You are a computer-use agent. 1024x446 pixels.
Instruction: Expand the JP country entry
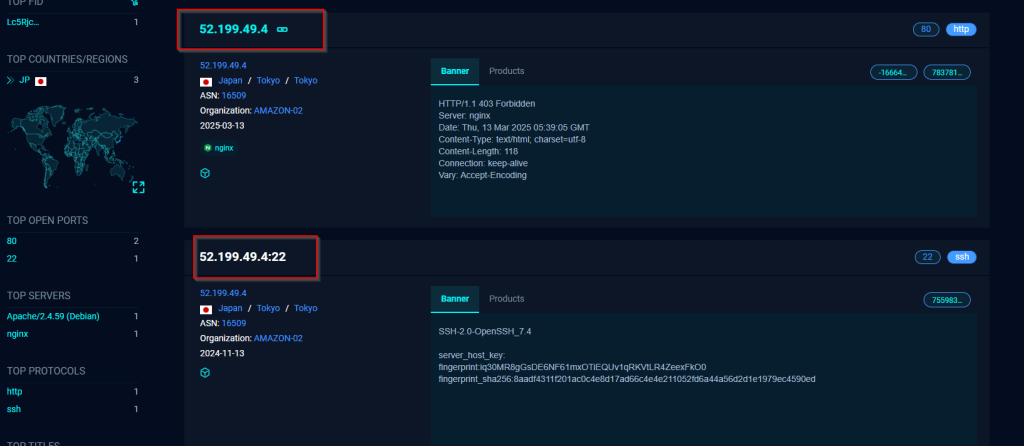click(10, 80)
